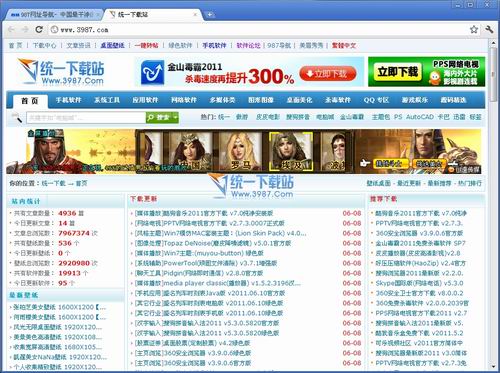Screen dimensions: 500x373
Task: Click the browser reload icon
Action: [x=39, y=29]
